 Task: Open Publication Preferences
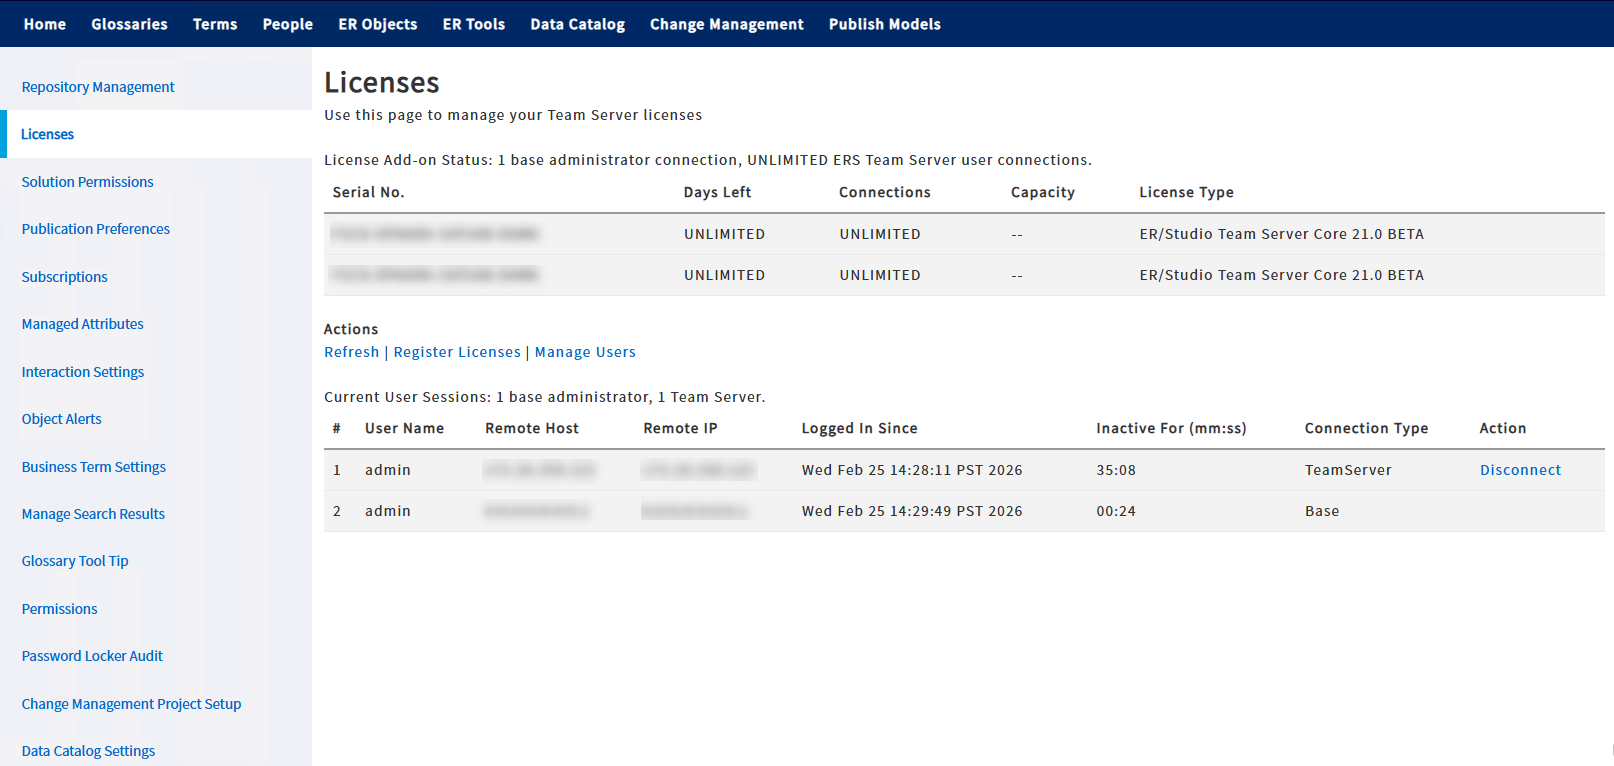[x=96, y=229]
